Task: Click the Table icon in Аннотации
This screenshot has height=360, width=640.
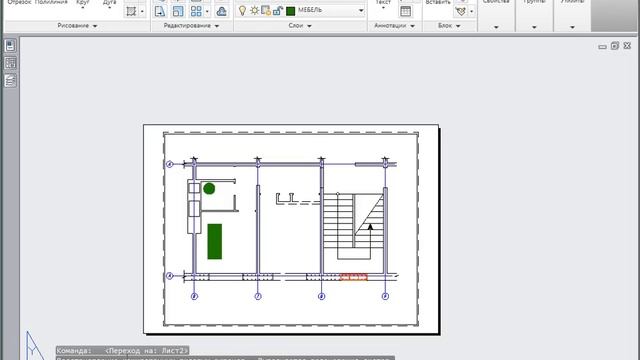Action: pos(405,11)
